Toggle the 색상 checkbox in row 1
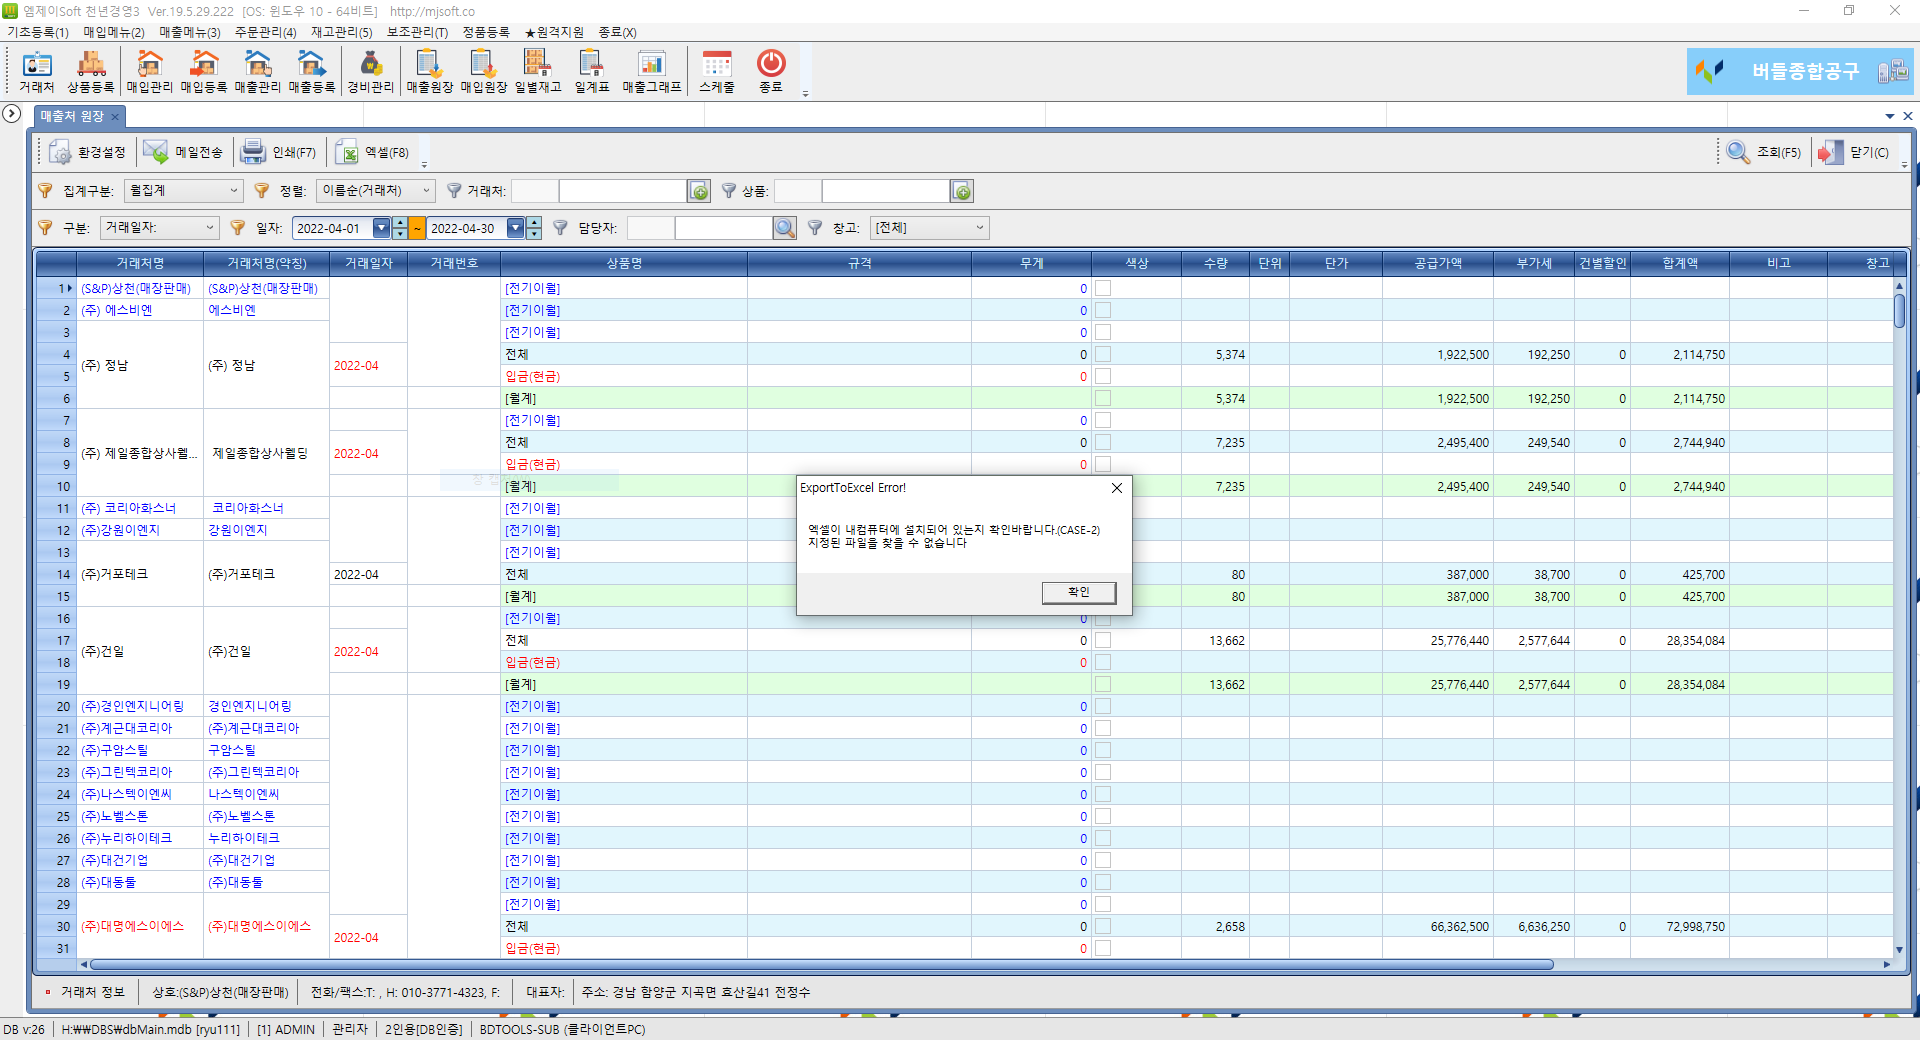The height and width of the screenshot is (1040, 1920). (1103, 288)
